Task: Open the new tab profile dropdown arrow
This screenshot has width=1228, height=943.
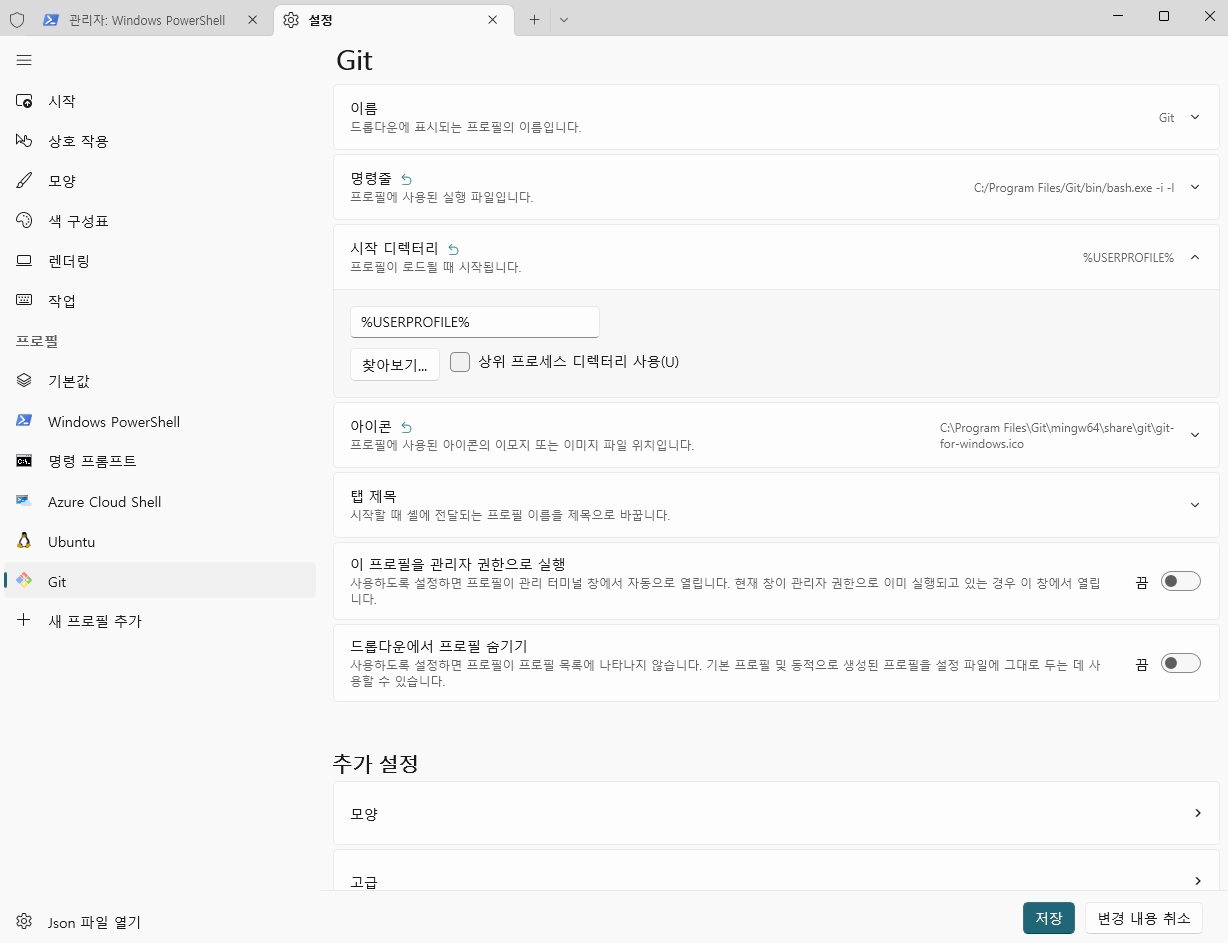Action: pyautogui.click(x=564, y=20)
